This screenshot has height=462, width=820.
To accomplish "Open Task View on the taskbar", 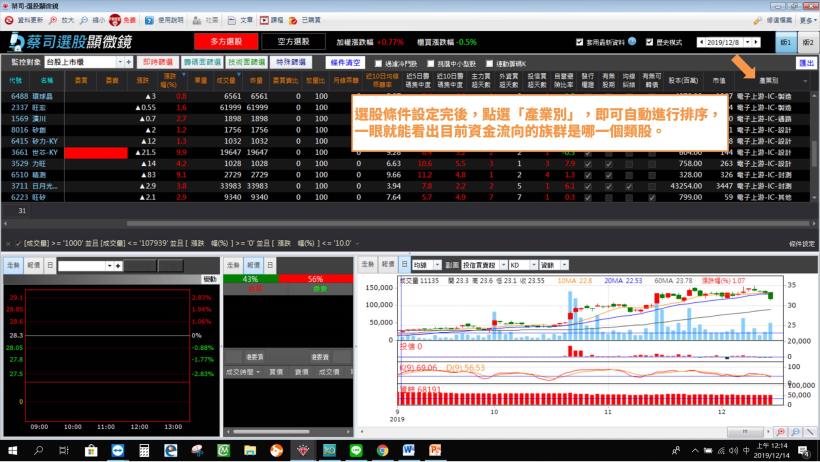I will coord(64,450).
